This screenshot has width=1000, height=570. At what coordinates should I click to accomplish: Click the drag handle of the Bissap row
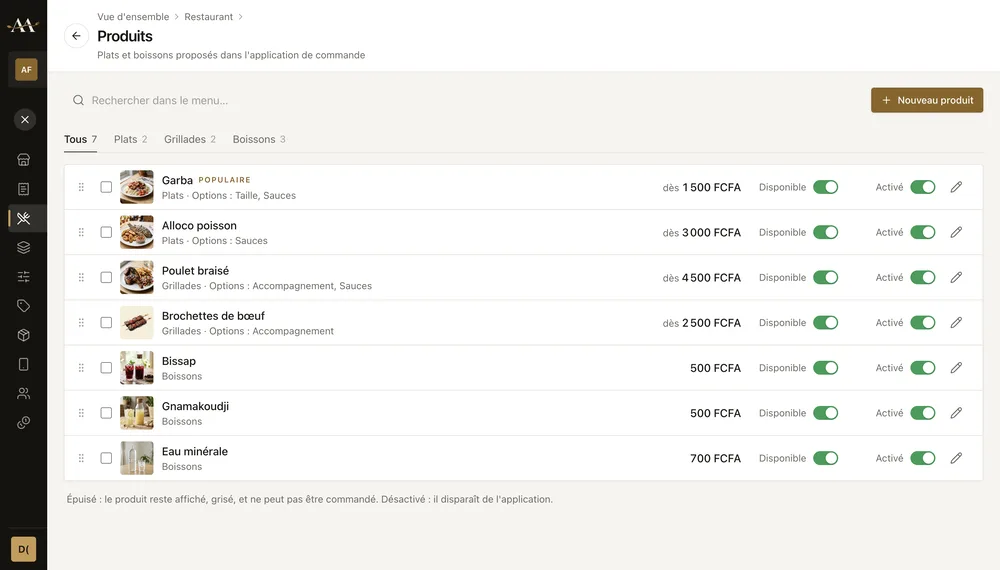tap(81, 368)
